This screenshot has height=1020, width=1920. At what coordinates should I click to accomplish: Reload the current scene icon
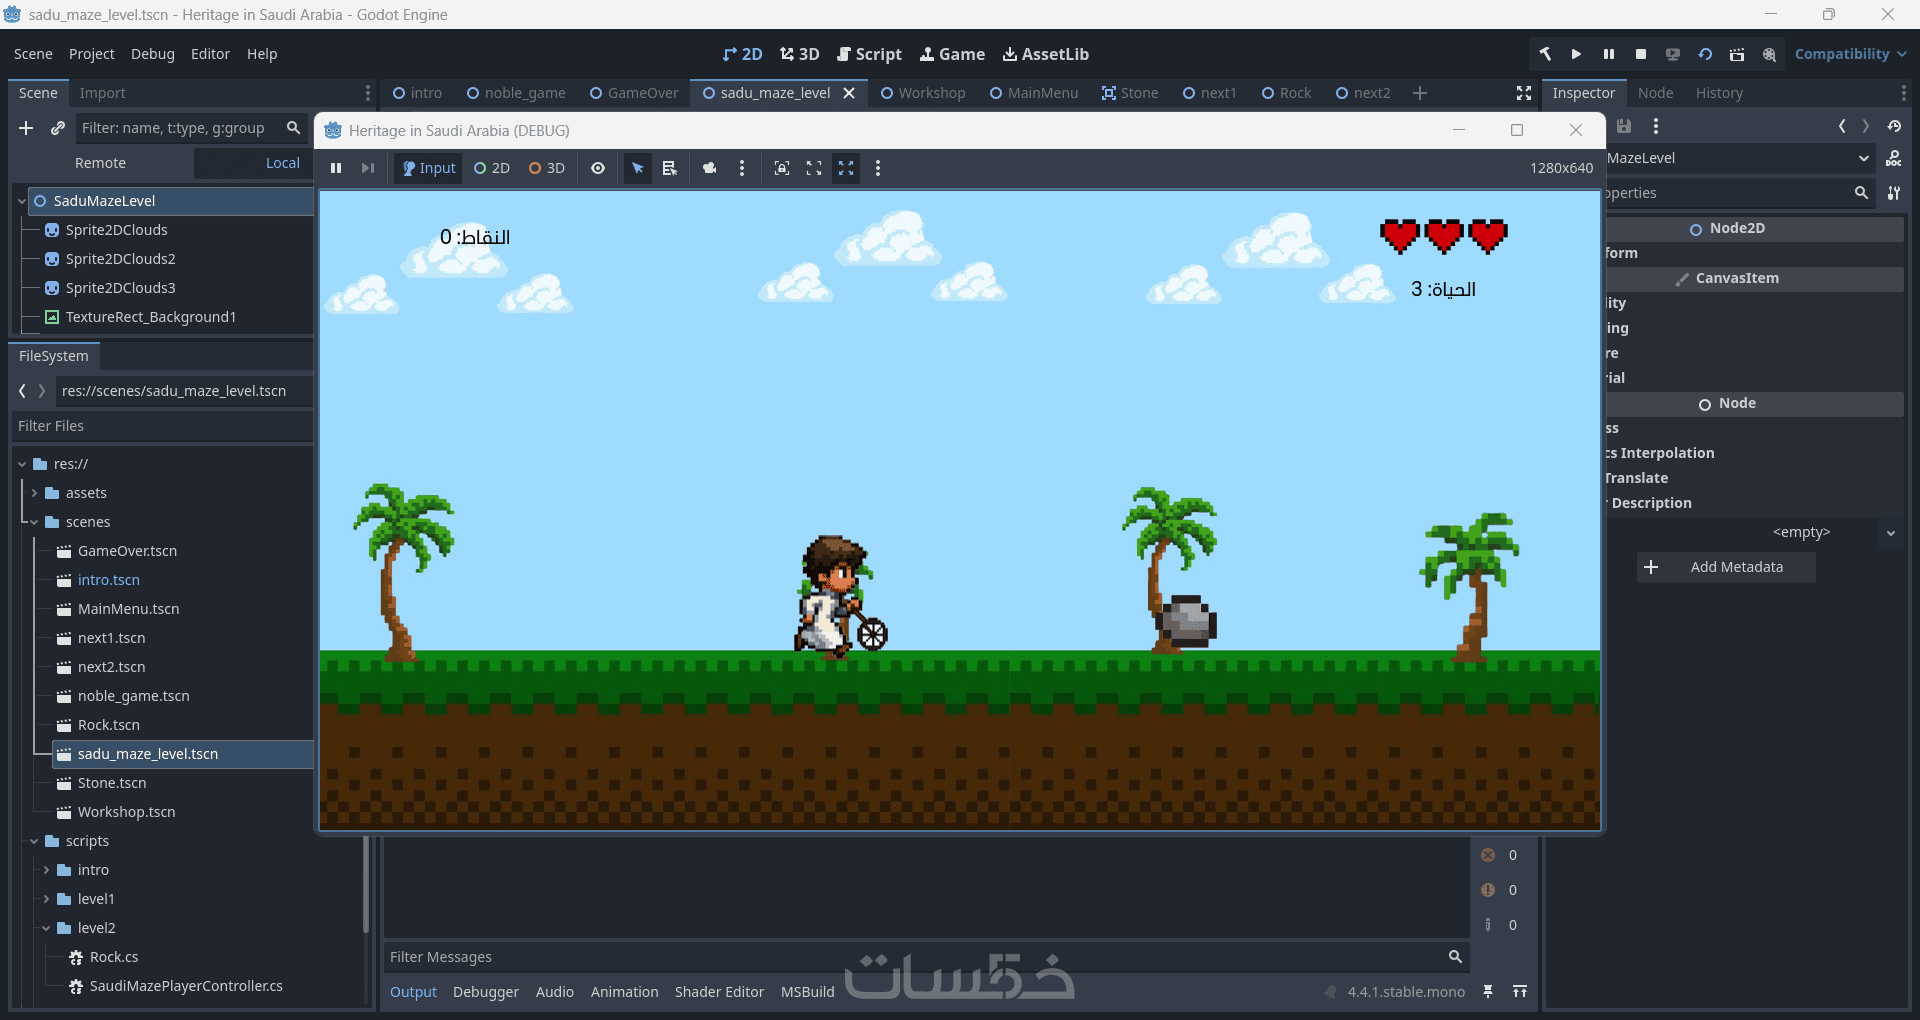(x=1704, y=54)
